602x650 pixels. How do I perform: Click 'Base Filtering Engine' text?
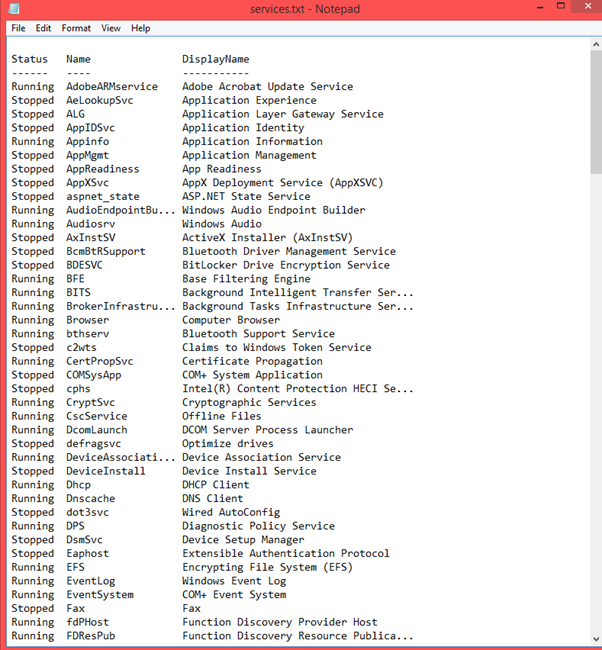click(x=246, y=279)
